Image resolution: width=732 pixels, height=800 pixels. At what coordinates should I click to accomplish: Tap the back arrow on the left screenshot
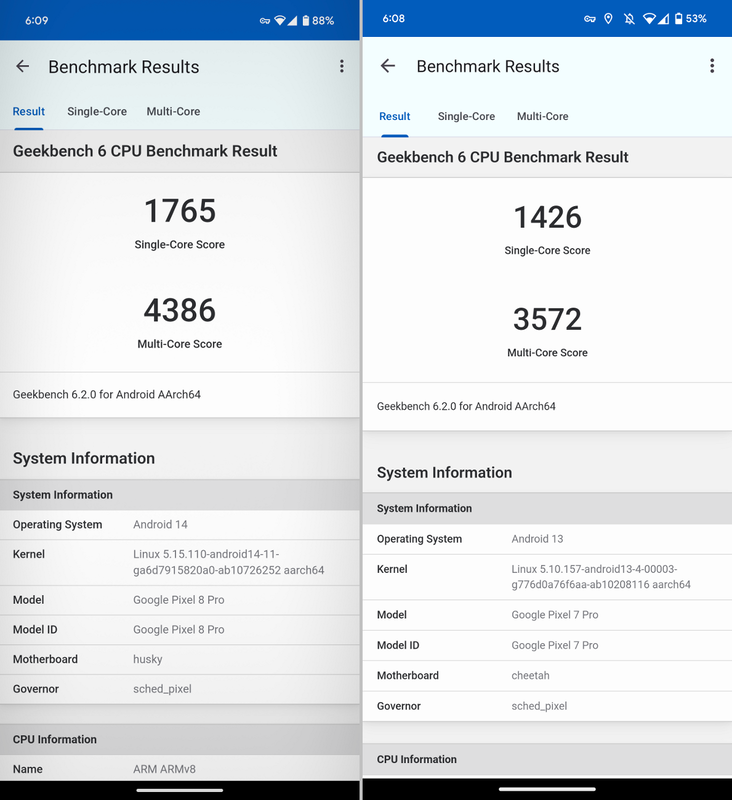[x=22, y=66]
